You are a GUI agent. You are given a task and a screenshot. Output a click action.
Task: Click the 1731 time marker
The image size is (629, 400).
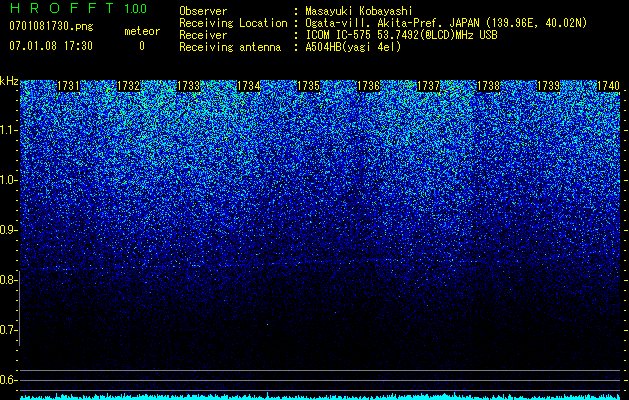(68, 86)
